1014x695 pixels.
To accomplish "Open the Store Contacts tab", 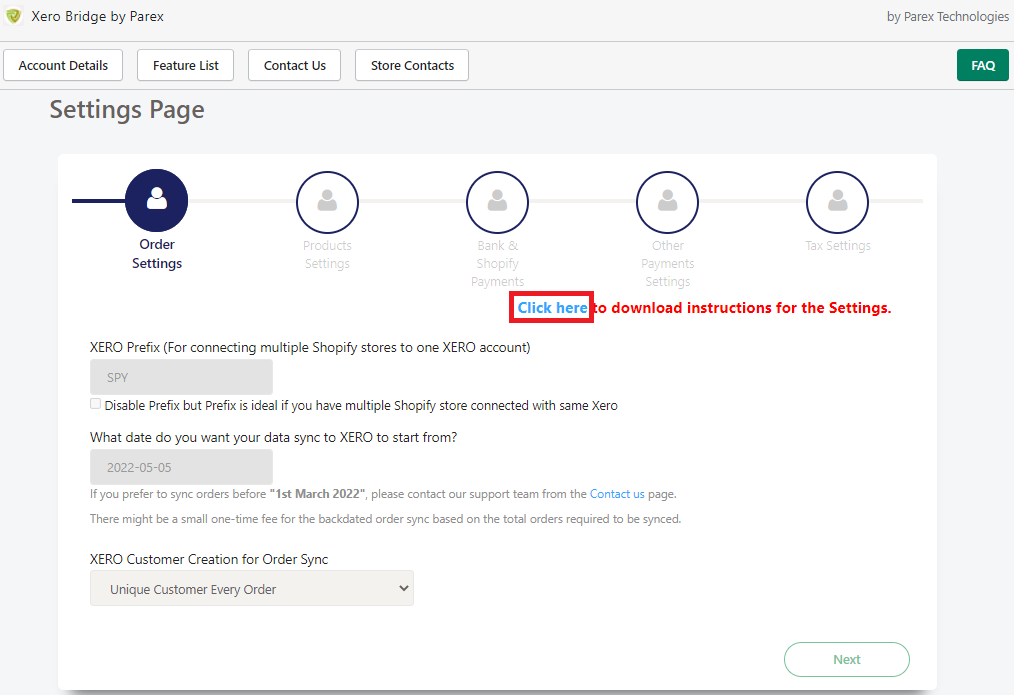I will (412, 65).
